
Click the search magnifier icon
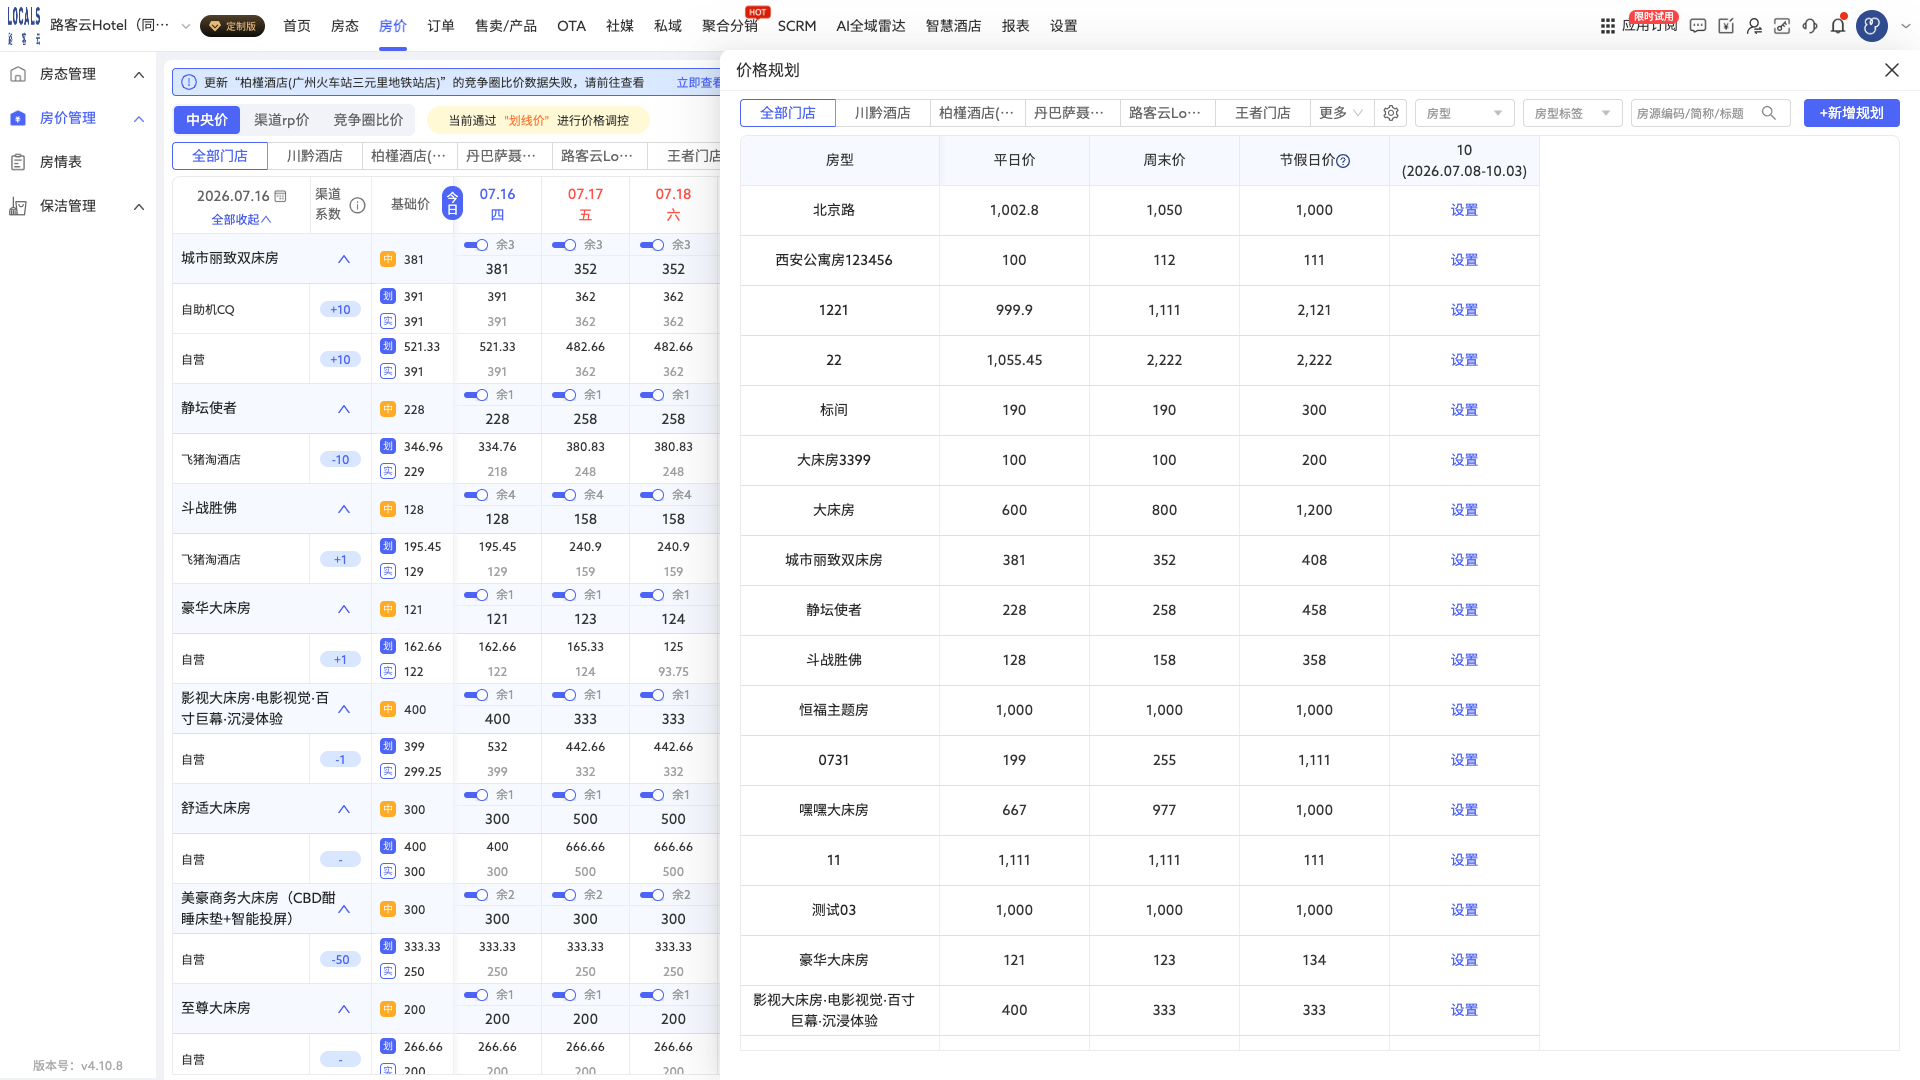pyautogui.click(x=1769, y=113)
